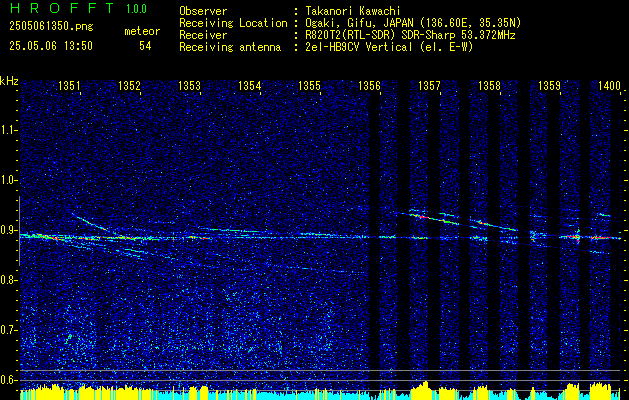Select observer name Takanori Kawachi
The image size is (629, 400).
click(x=351, y=11)
